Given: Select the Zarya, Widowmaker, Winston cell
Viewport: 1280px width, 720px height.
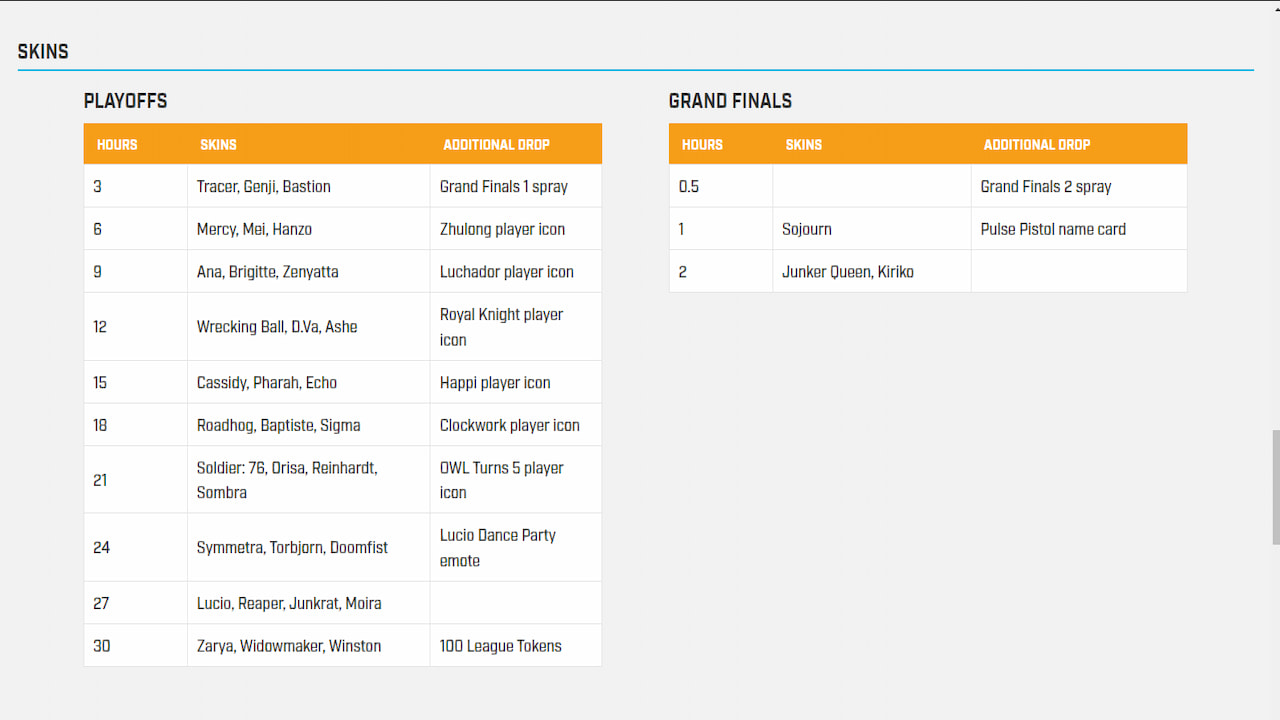Looking at the screenshot, I should (x=289, y=646).
